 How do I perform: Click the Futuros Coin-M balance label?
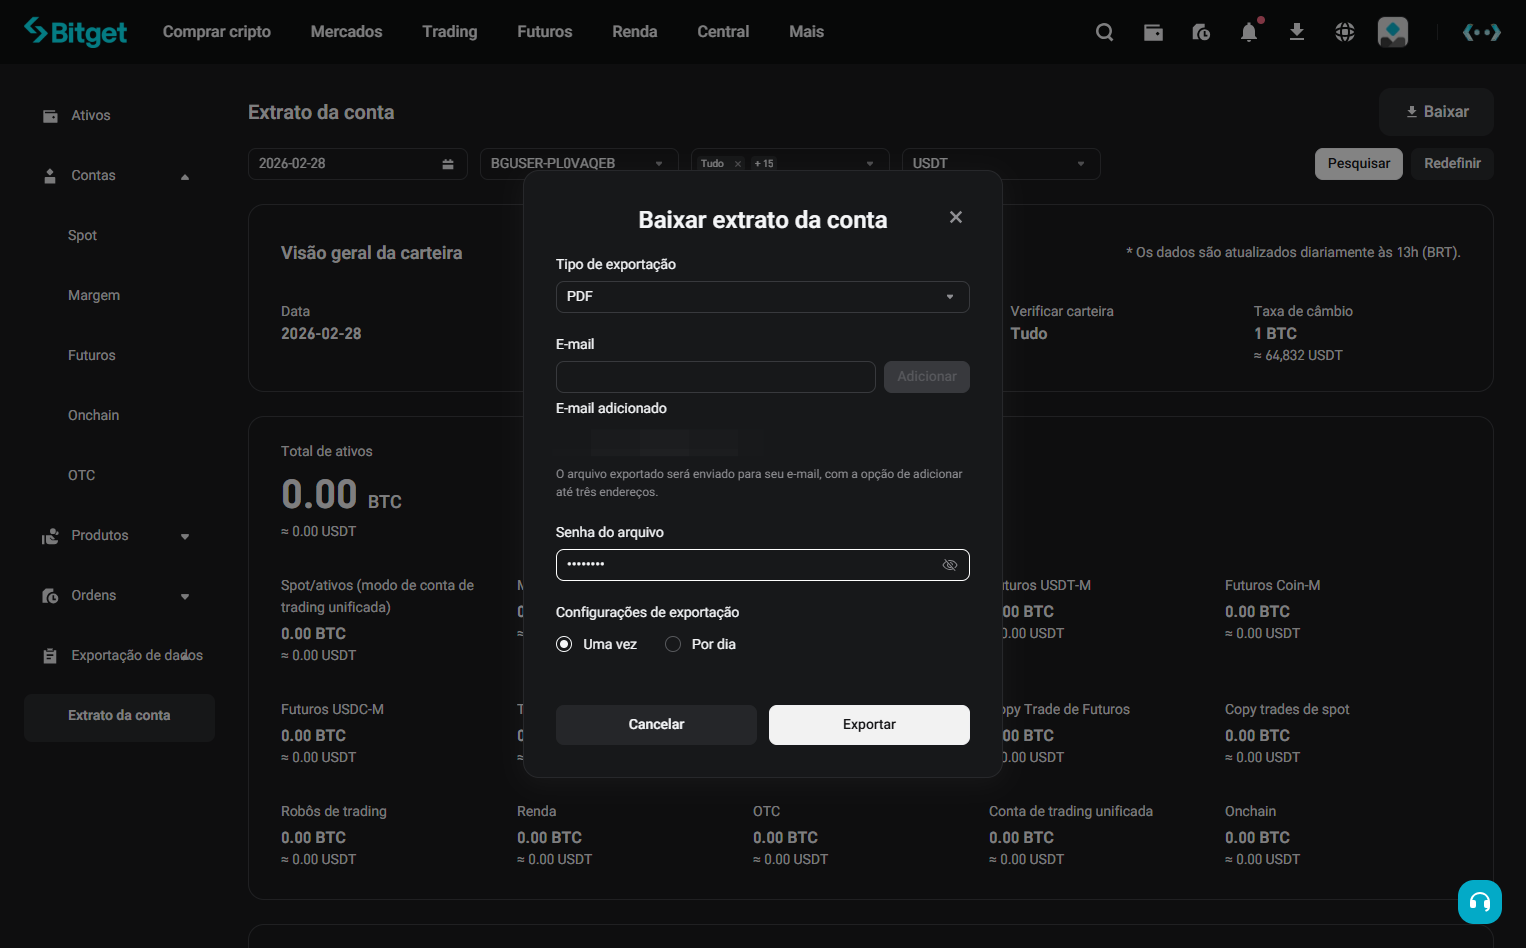[1272, 586]
